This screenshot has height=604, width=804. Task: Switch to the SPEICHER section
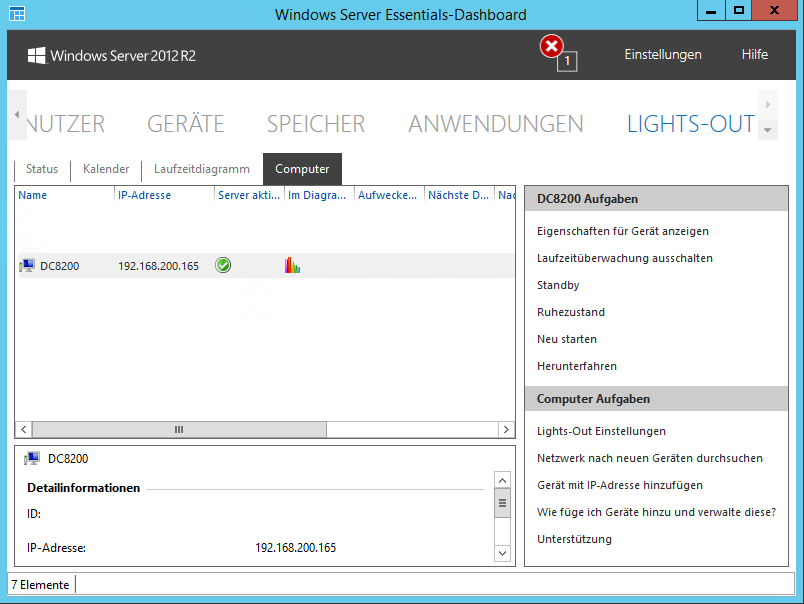click(x=316, y=124)
